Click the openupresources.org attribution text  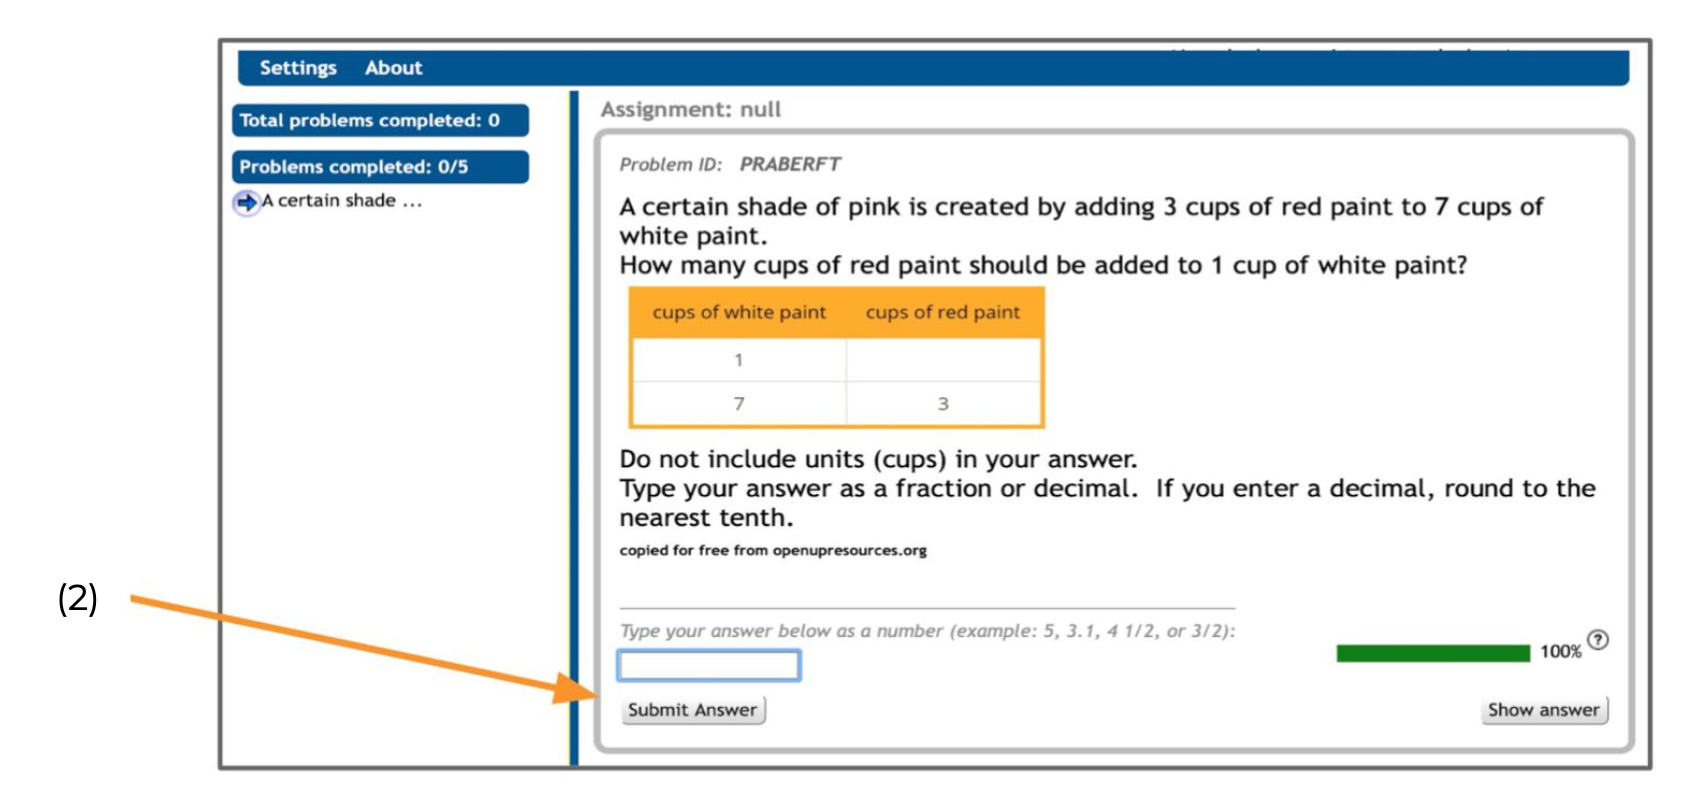(x=772, y=550)
